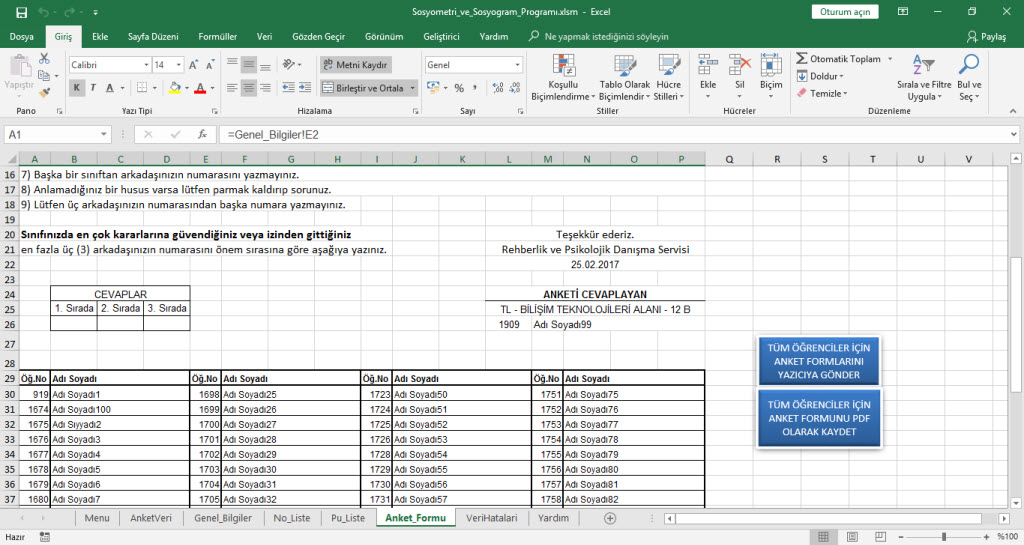
Task: Decrease font size with smaller A icon
Action: 210,65
